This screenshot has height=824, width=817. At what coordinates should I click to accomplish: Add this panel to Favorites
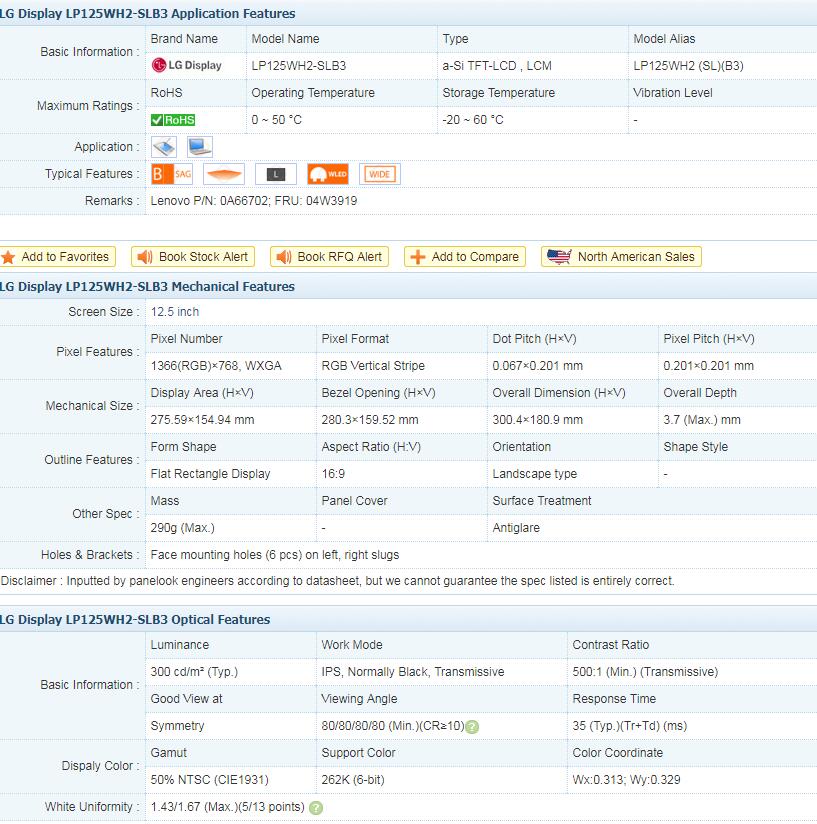(x=58, y=257)
